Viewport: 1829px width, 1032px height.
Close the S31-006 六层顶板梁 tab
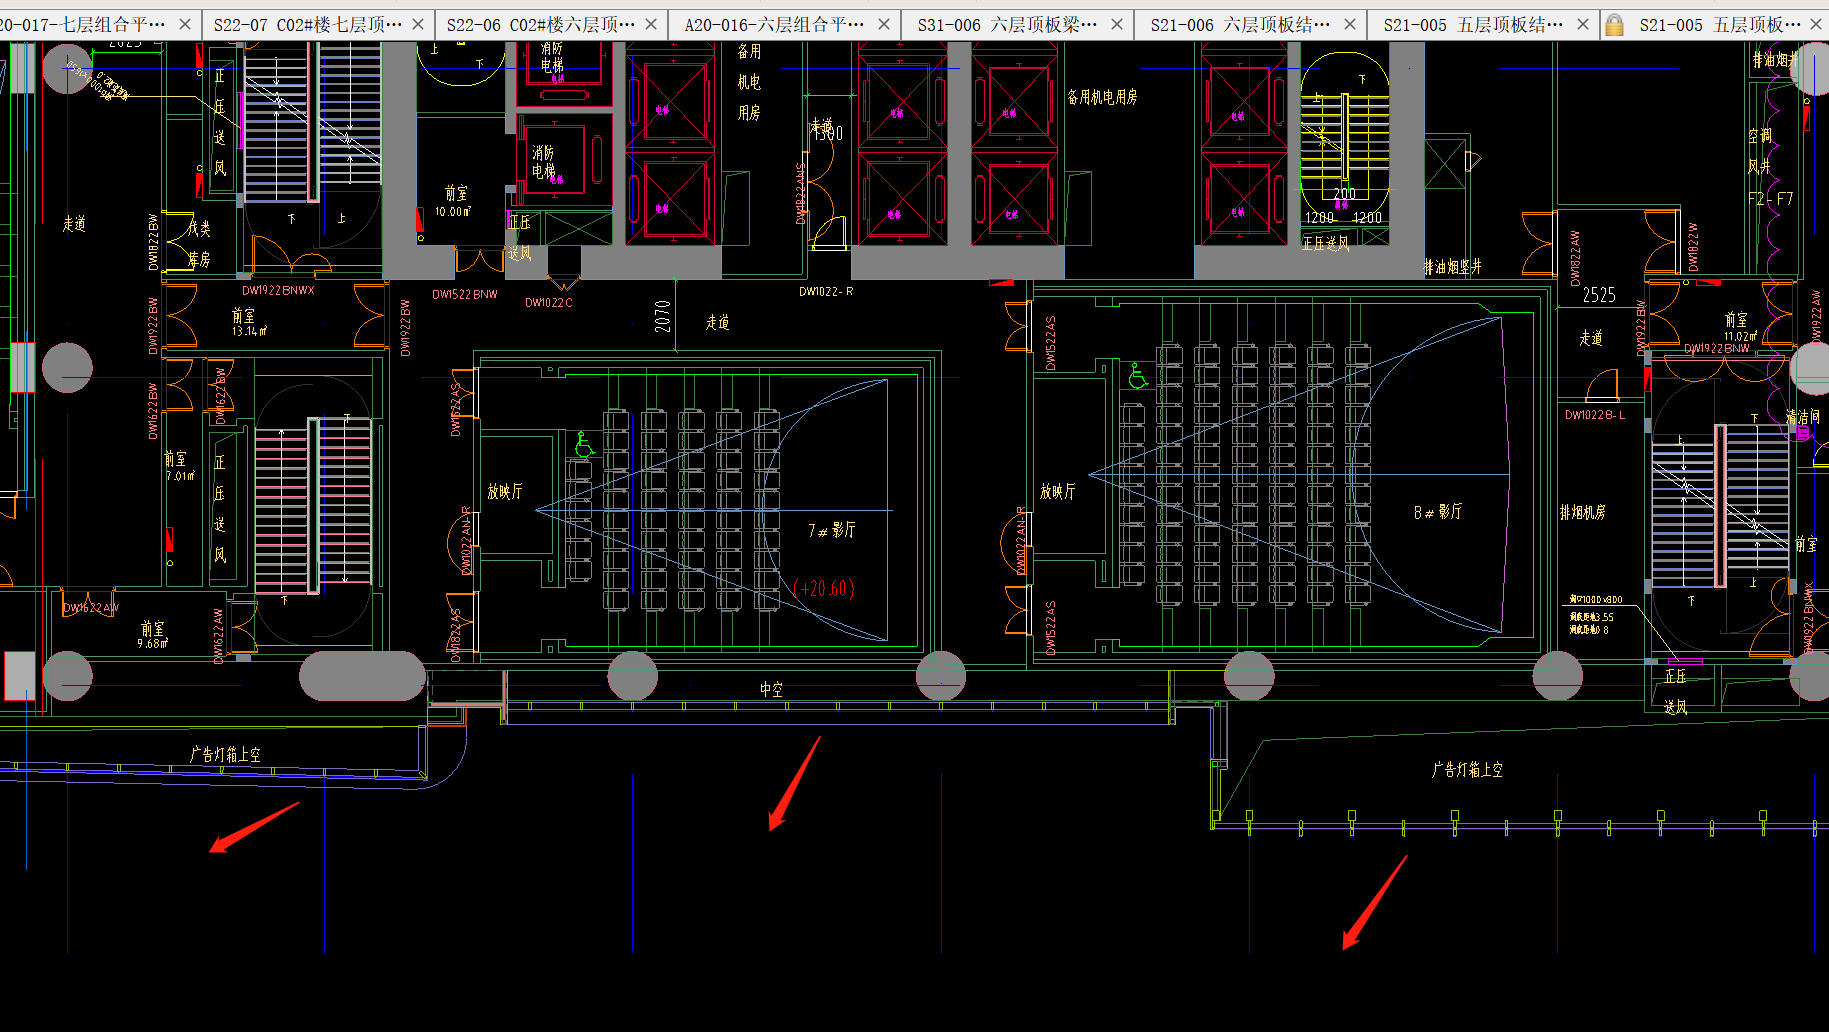coord(1117,24)
